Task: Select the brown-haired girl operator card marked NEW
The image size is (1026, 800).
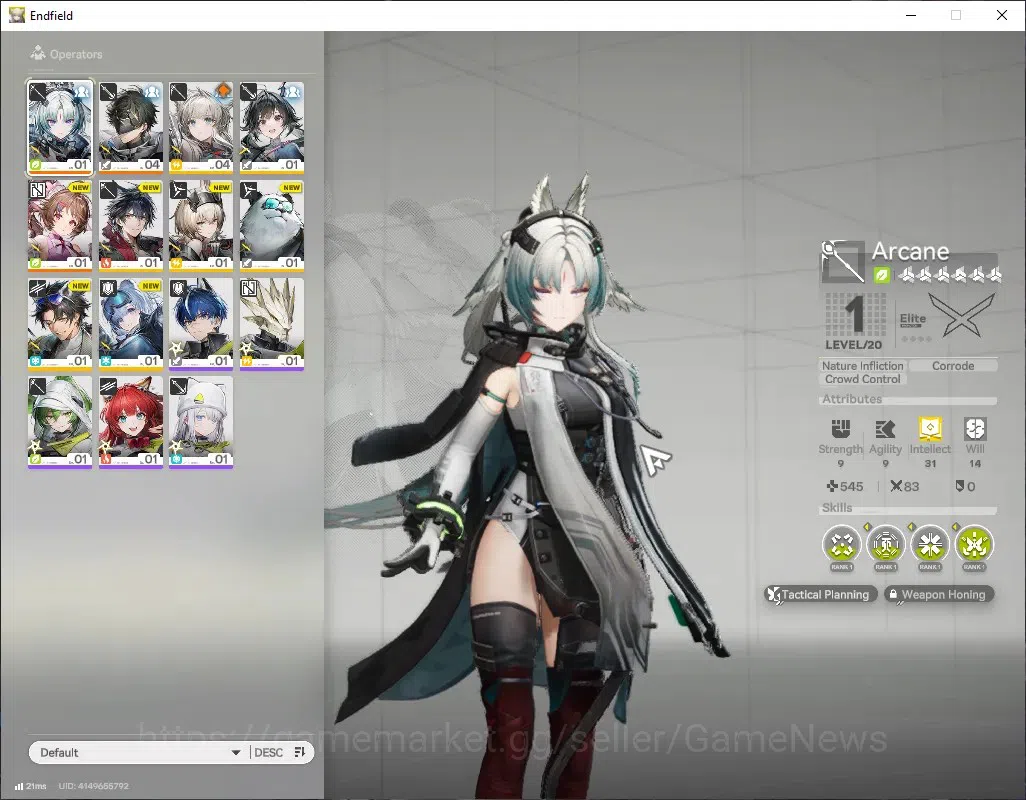Action: 60,226
